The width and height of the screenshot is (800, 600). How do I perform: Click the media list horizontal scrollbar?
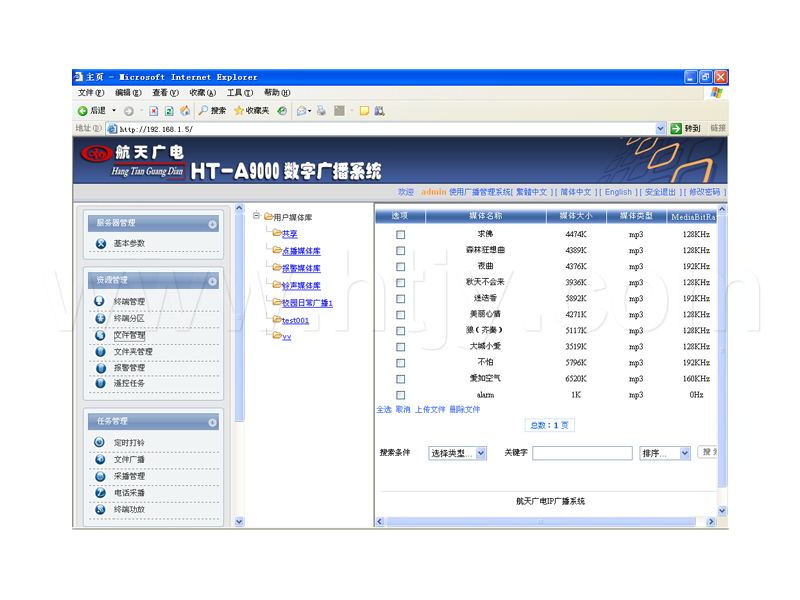[540, 521]
